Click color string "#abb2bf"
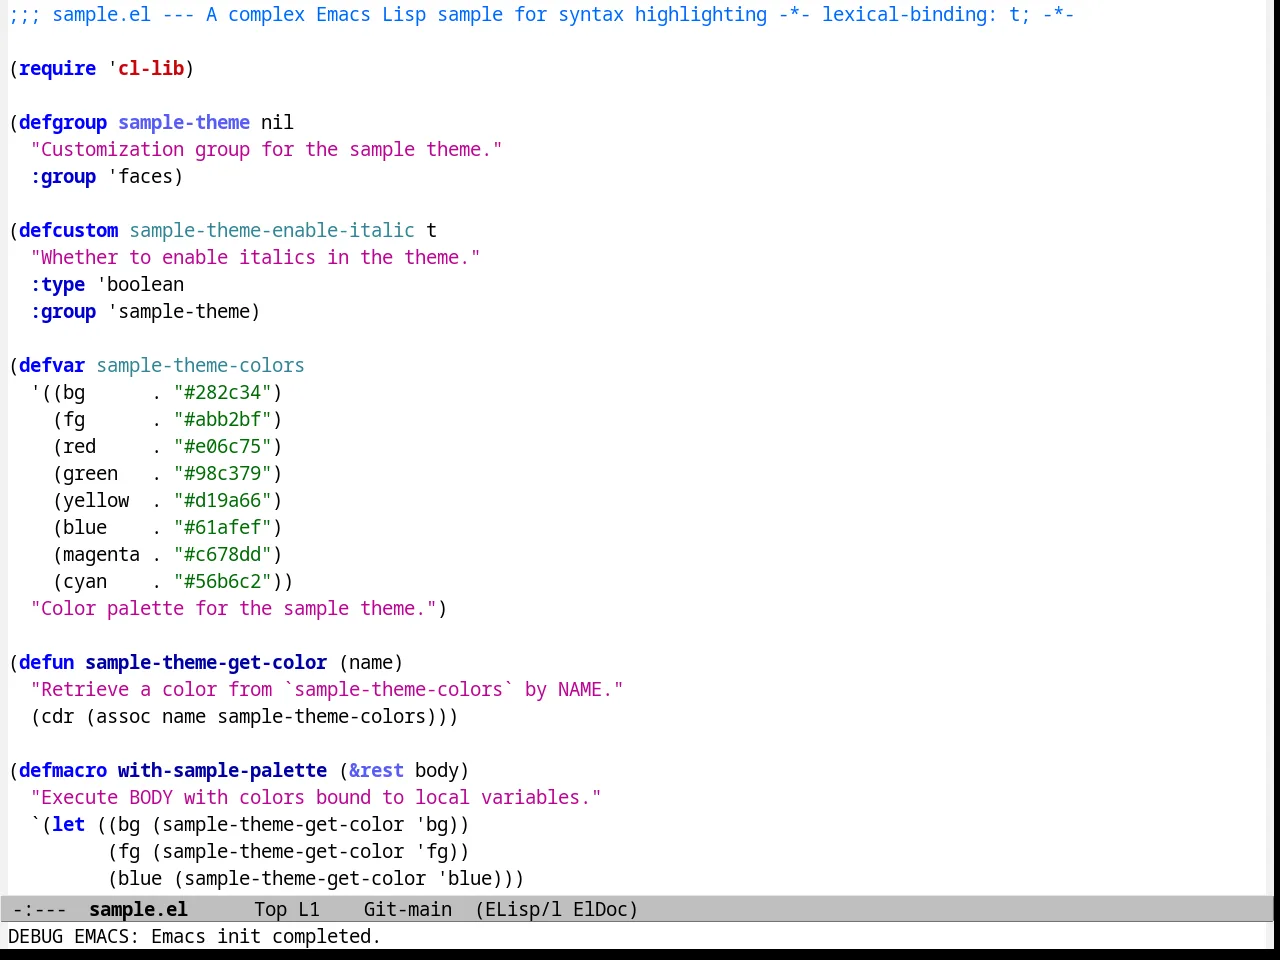 click(x=222, y=419)
